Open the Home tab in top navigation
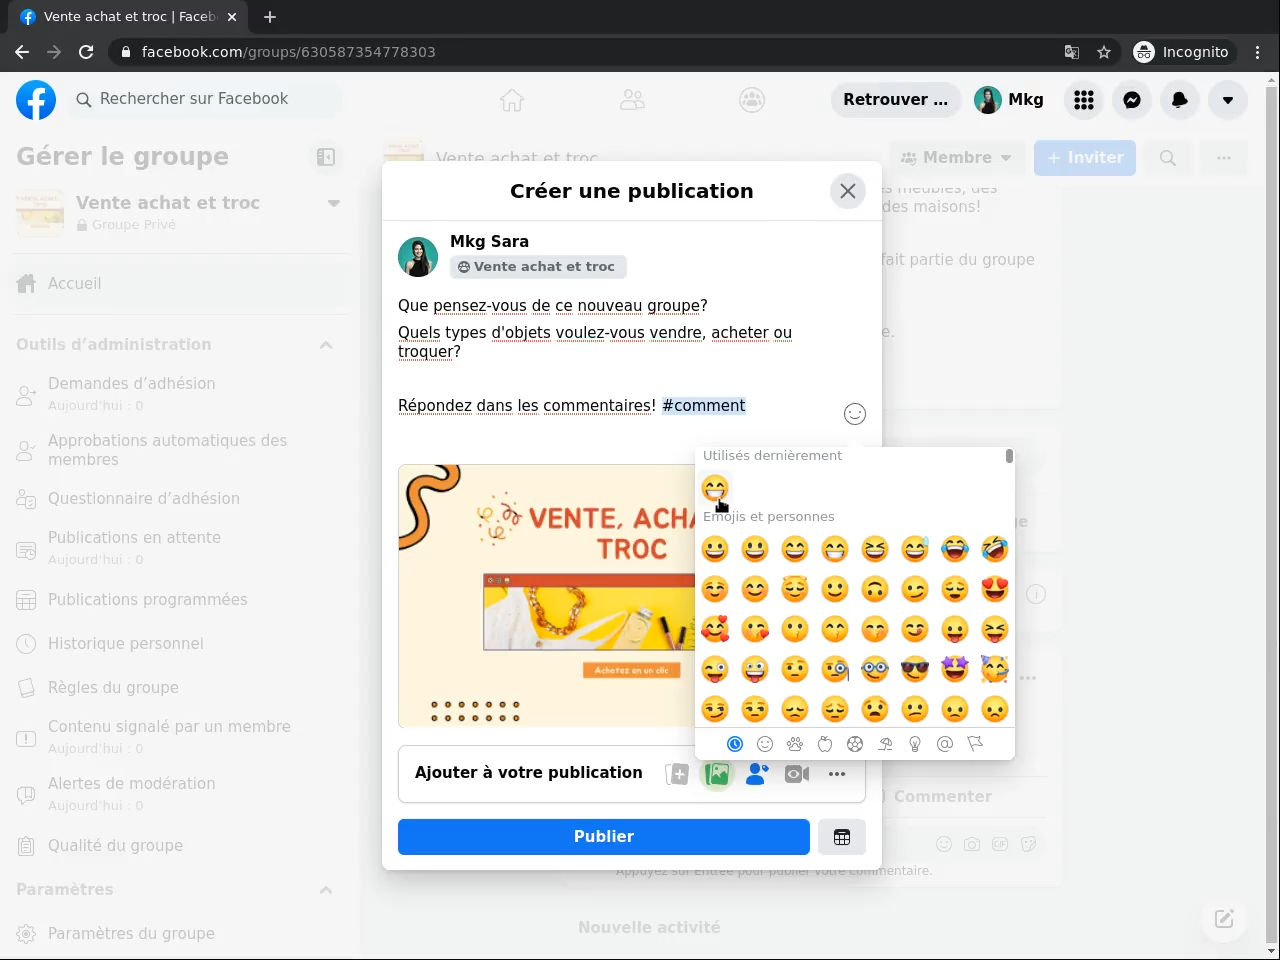The width and height of the screenshot is (1280, 960). coord(512,100)
